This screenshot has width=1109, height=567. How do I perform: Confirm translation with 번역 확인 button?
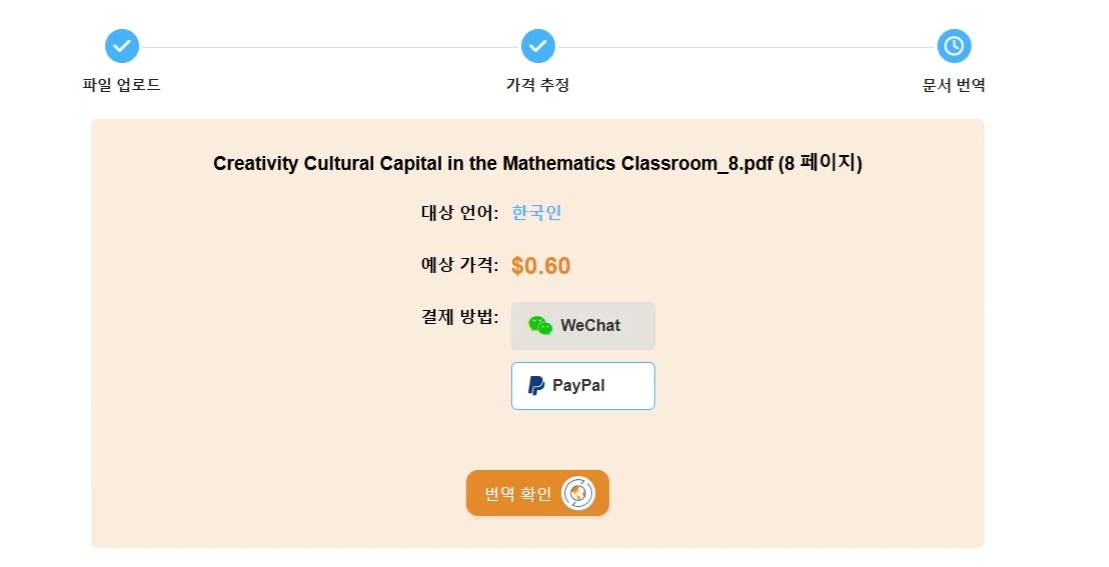[x=538, y=493]
